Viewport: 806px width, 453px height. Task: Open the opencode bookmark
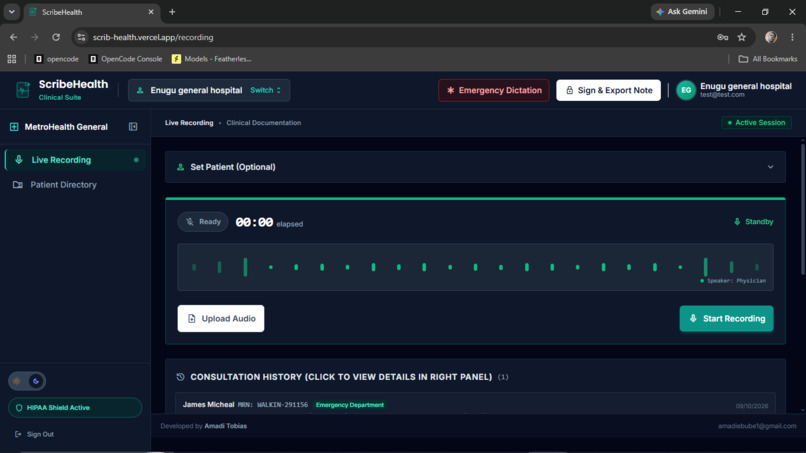coord(57,59)
